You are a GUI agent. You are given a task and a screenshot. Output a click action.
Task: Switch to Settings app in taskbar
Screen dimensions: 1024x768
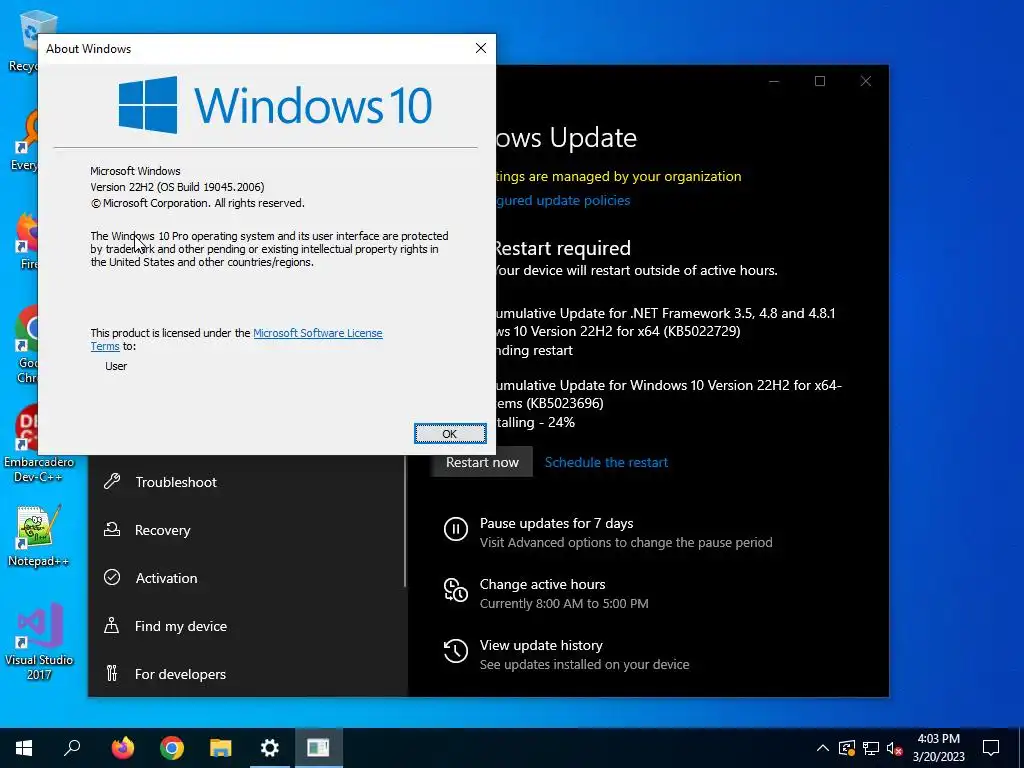point(270,747)
